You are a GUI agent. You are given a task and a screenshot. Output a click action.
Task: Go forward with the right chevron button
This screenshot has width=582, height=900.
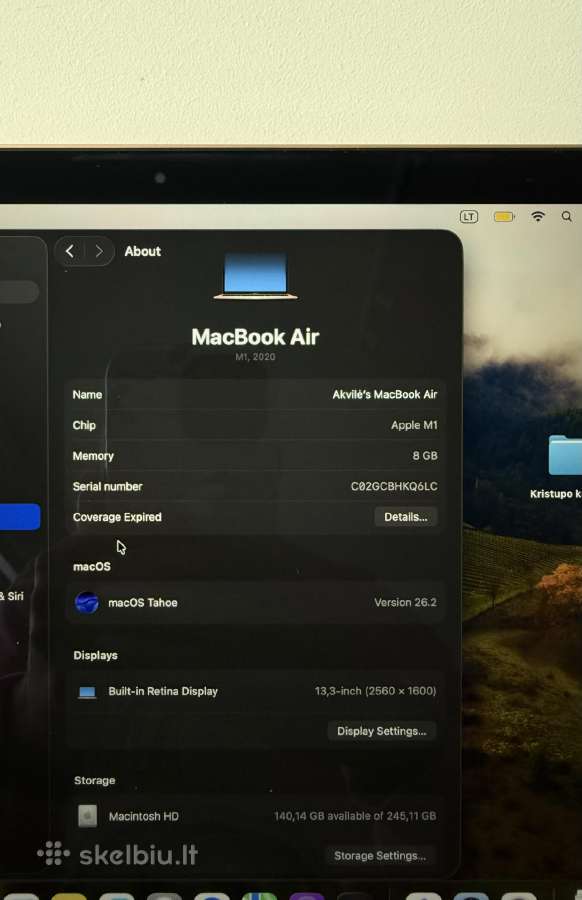pos(99,251)
